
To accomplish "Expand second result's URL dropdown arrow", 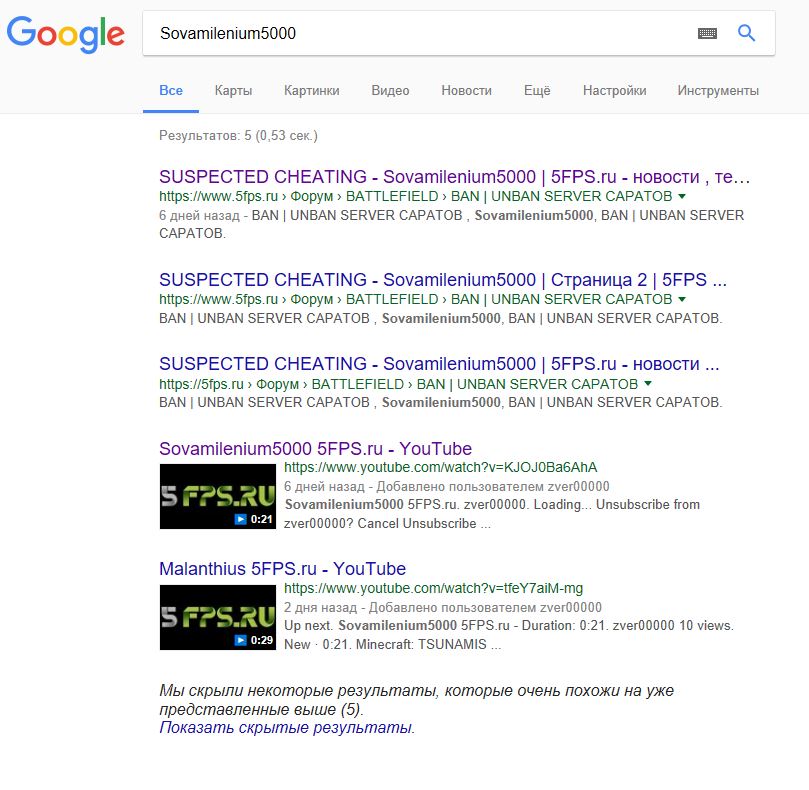I will (682, 299).
